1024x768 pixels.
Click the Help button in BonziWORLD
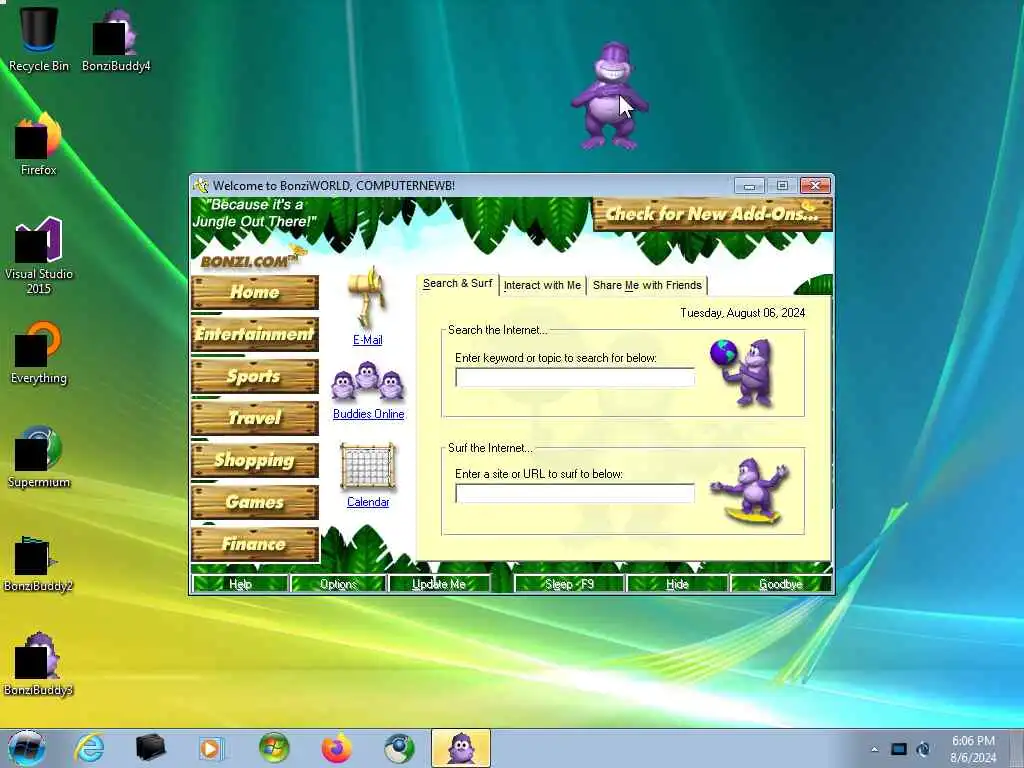pyautogui.click(x=240, y=584)
